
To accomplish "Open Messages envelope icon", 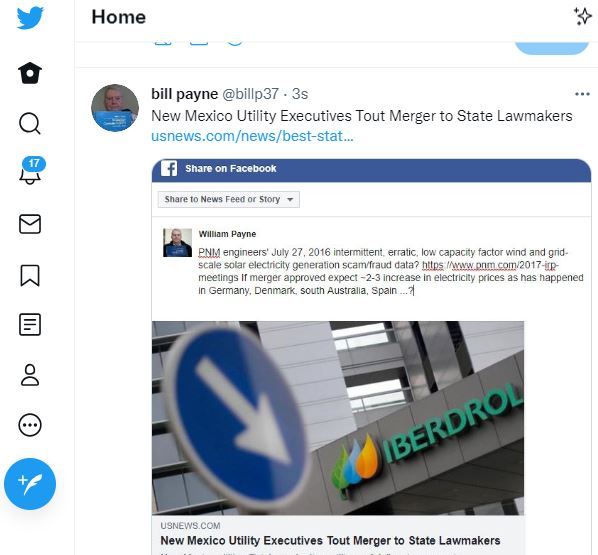I will (30, 224).
